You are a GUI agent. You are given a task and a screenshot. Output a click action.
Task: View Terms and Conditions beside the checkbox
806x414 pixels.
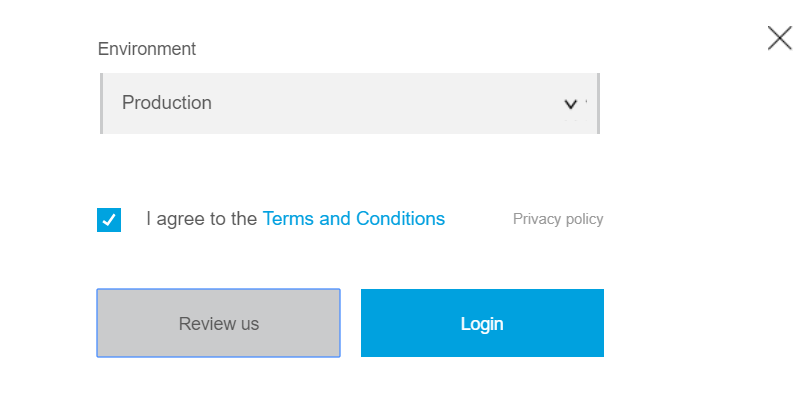353,218
